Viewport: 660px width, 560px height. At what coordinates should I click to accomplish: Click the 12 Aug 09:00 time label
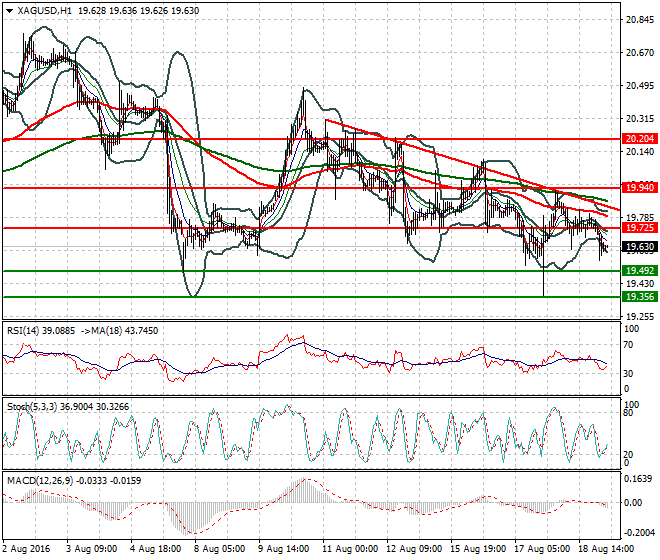coord(414,549)
